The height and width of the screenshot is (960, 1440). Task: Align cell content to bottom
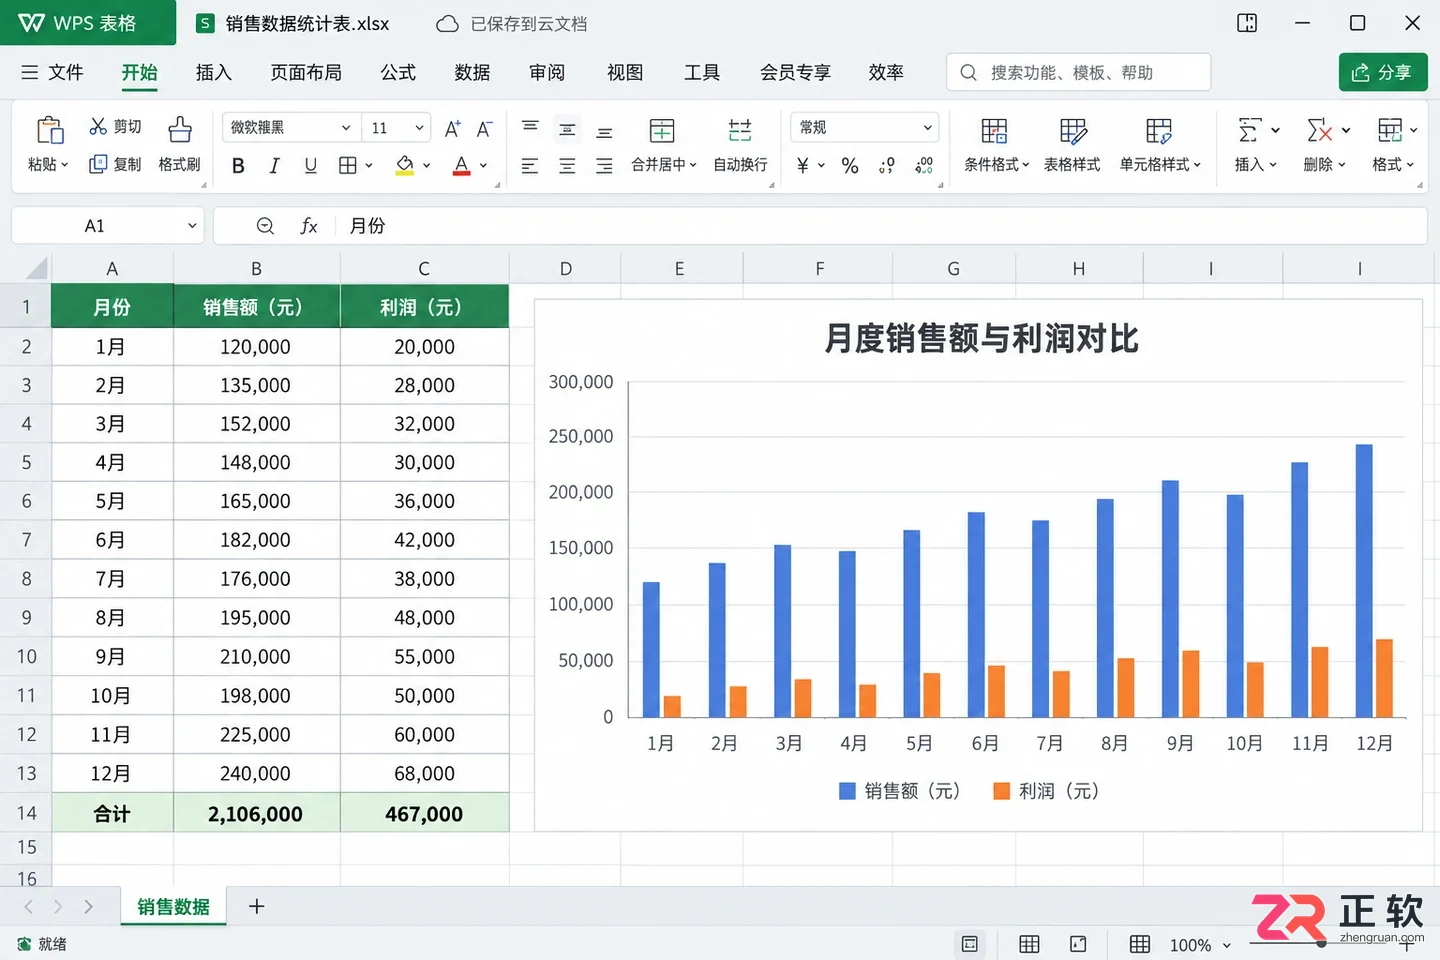(604, 132)
